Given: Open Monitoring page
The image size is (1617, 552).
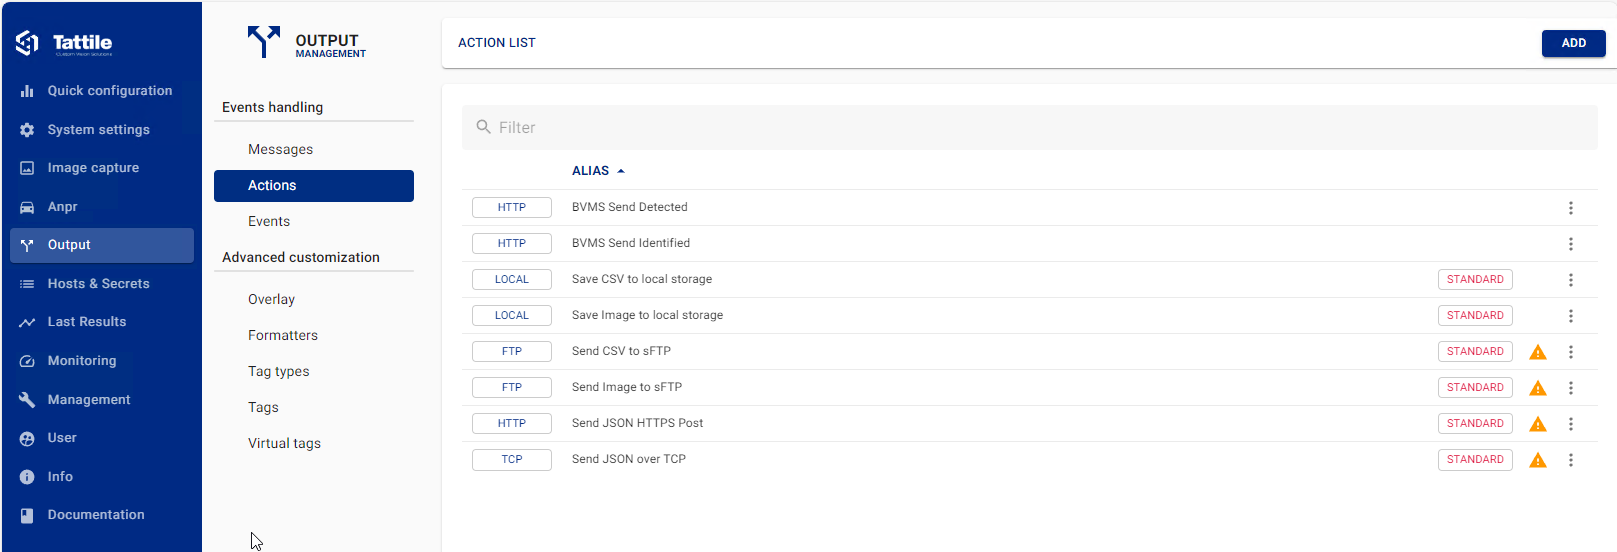Looking at the screenshot, I should click(x=102, y=361).
